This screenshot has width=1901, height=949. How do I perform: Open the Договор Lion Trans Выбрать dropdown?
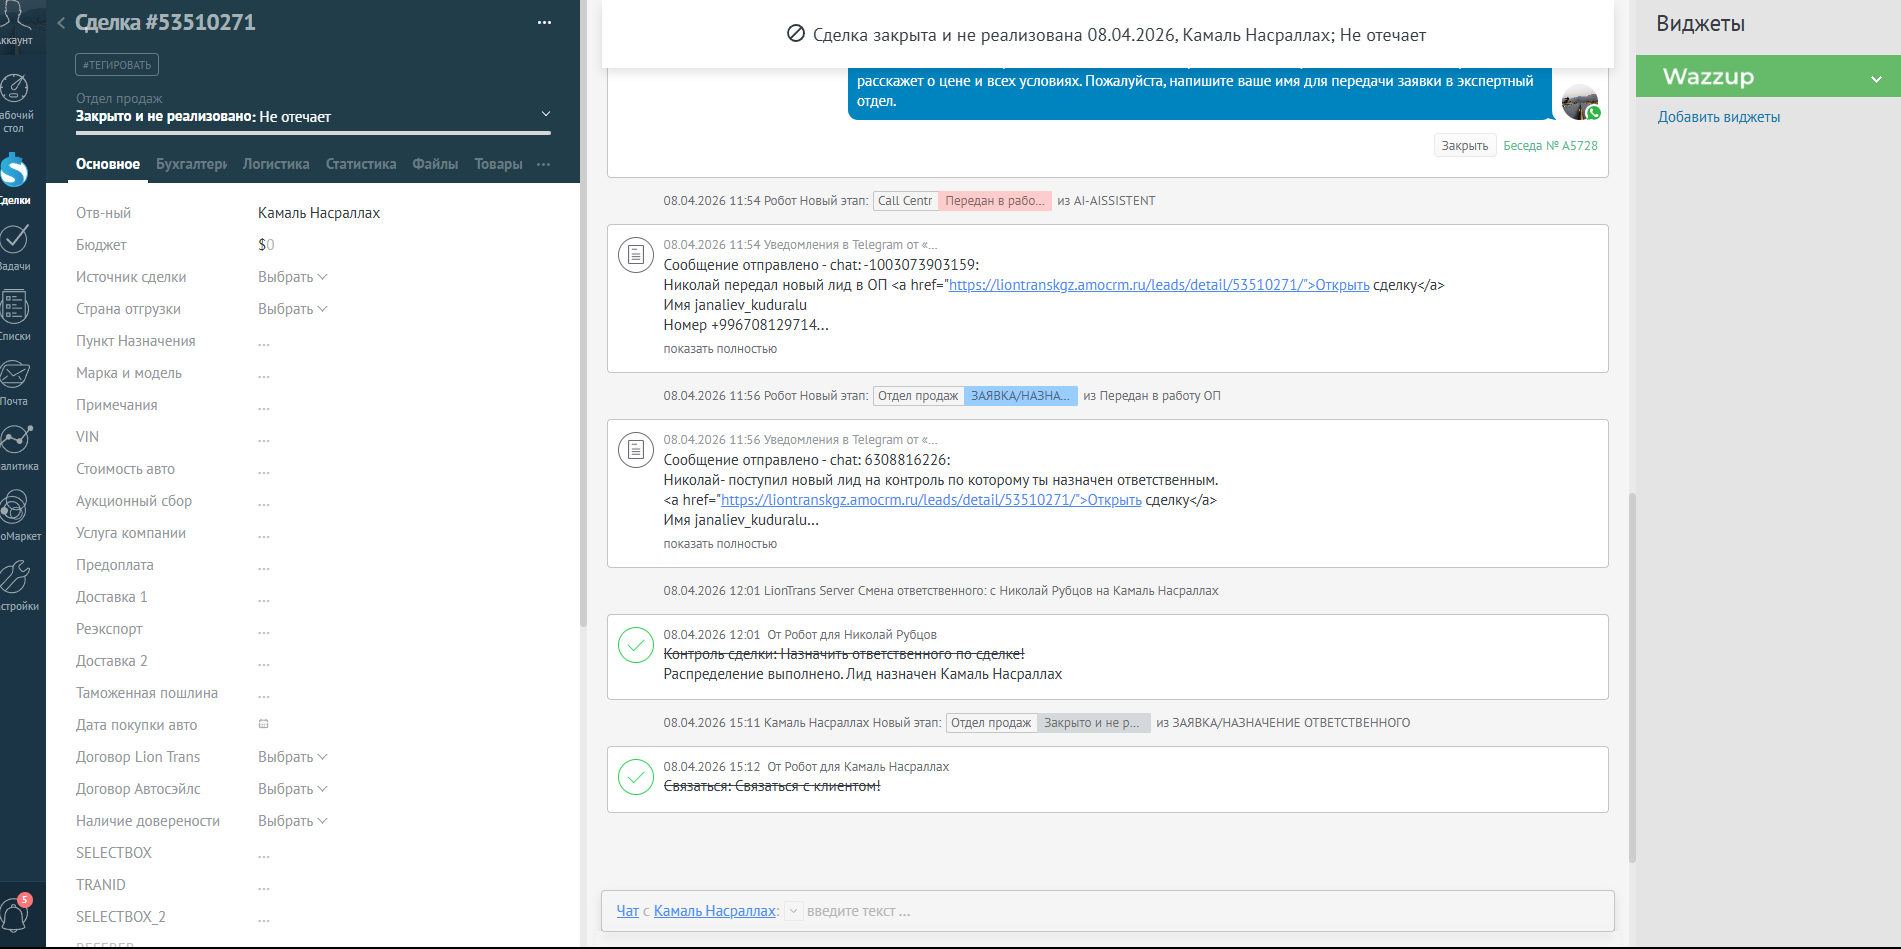click(293, 757)
